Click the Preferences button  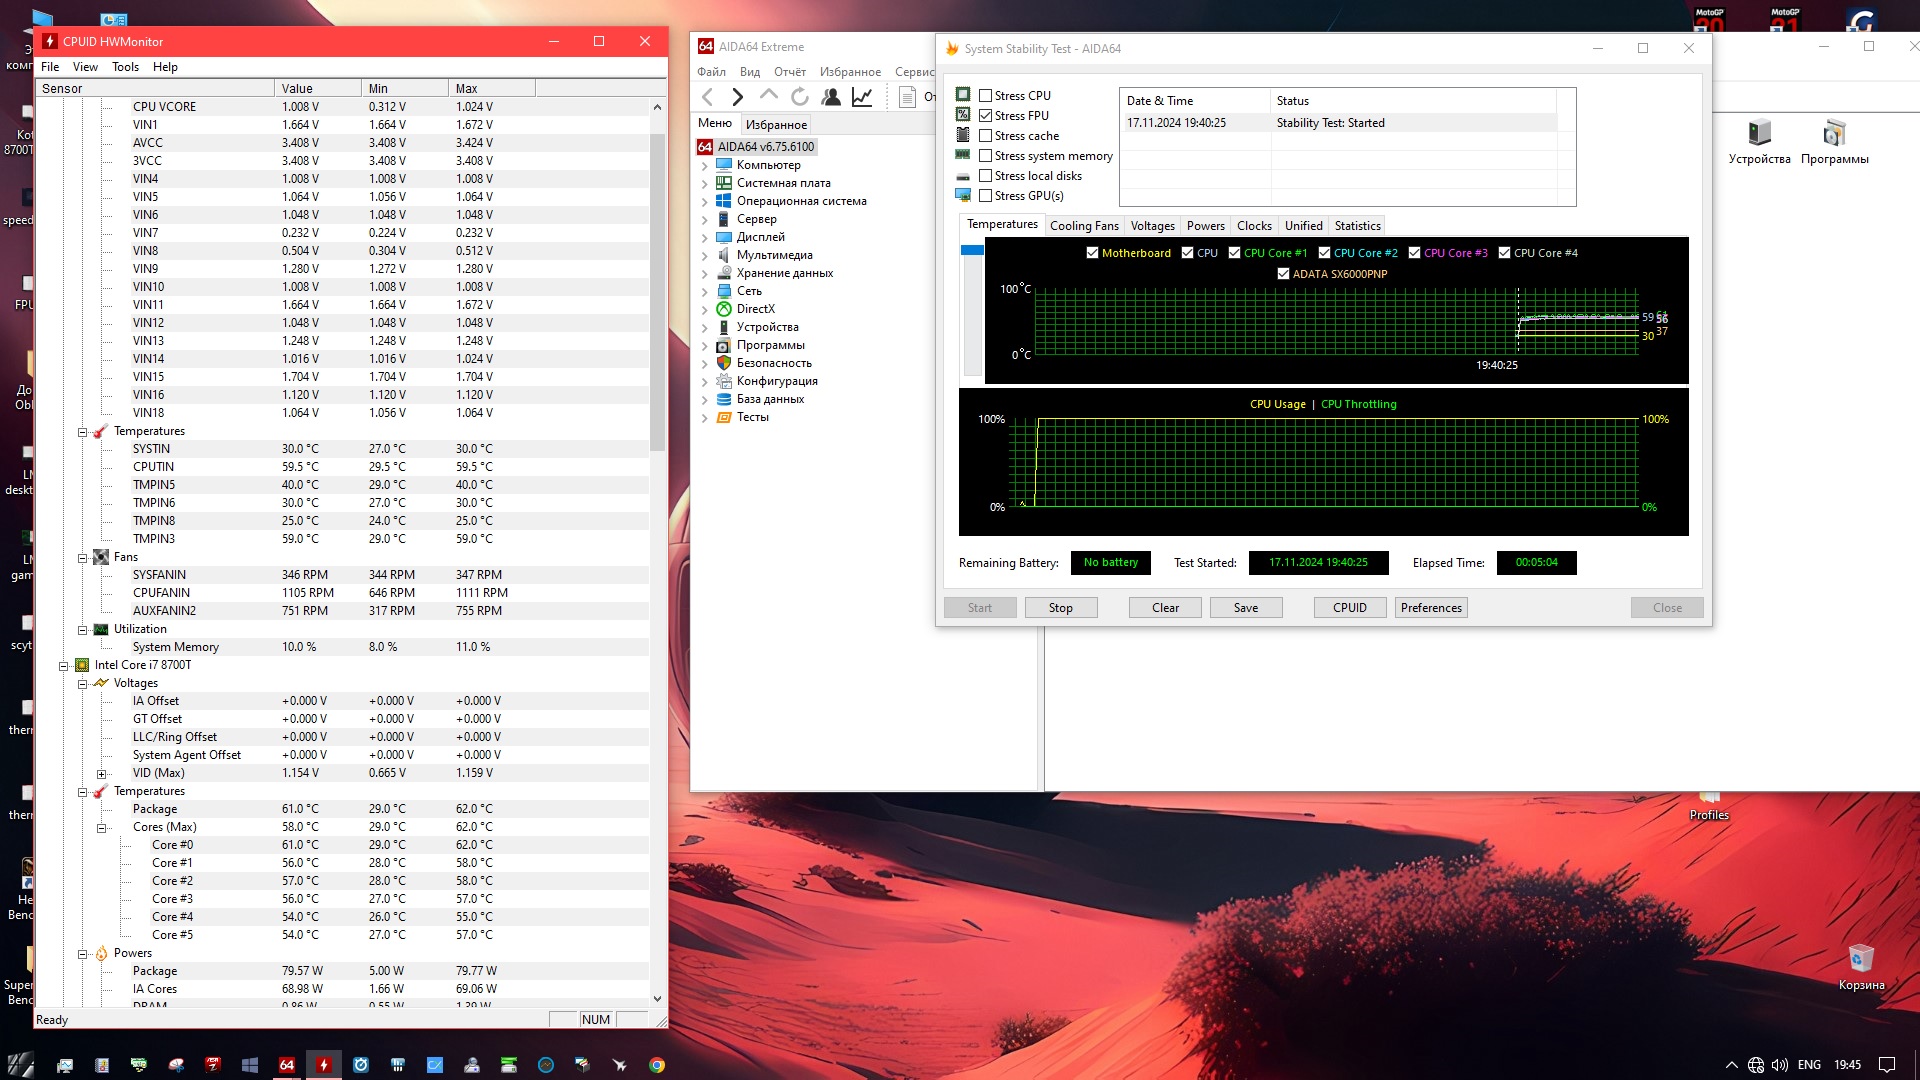tap(1430, 608)
